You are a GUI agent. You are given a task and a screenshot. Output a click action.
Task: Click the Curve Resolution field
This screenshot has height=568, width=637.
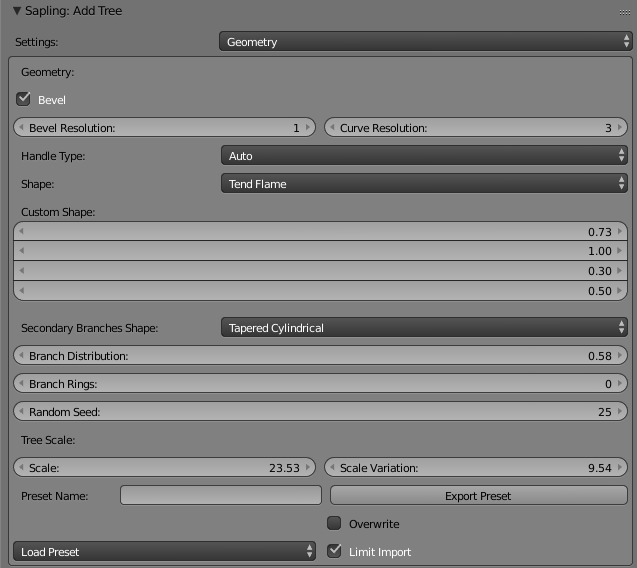click(476, 128)
